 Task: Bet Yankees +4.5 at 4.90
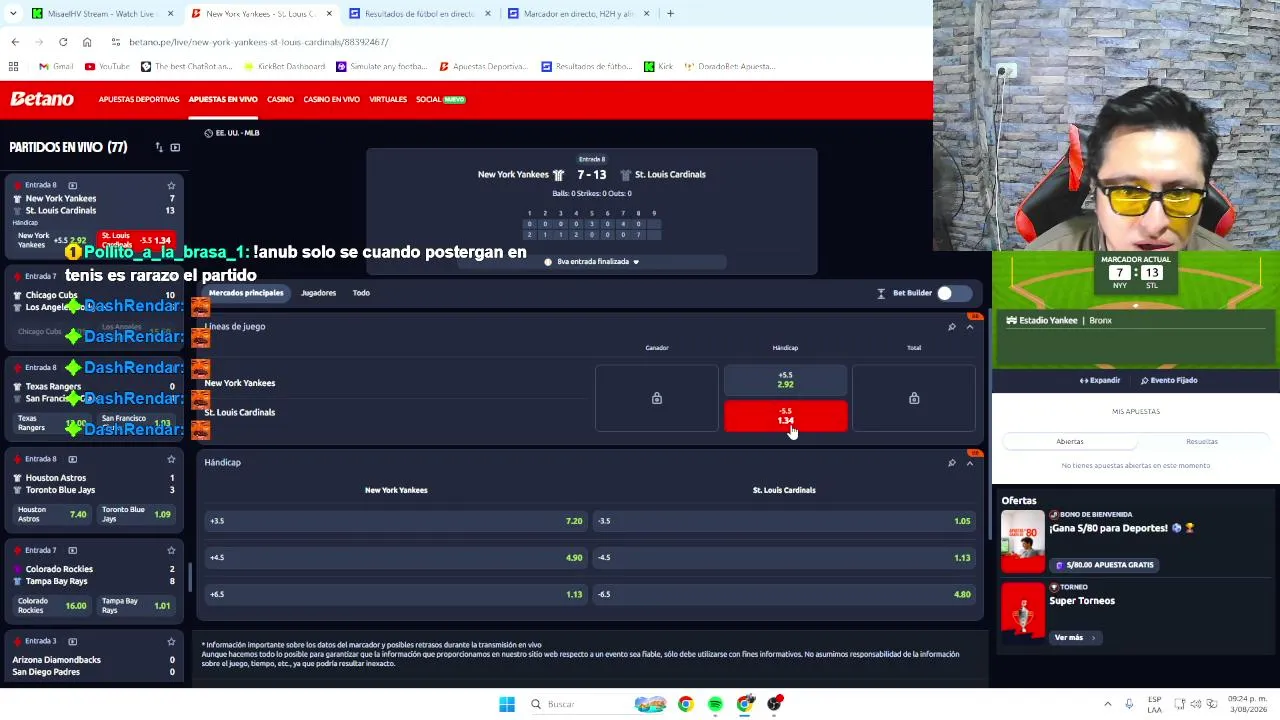(x=395, y=558)
